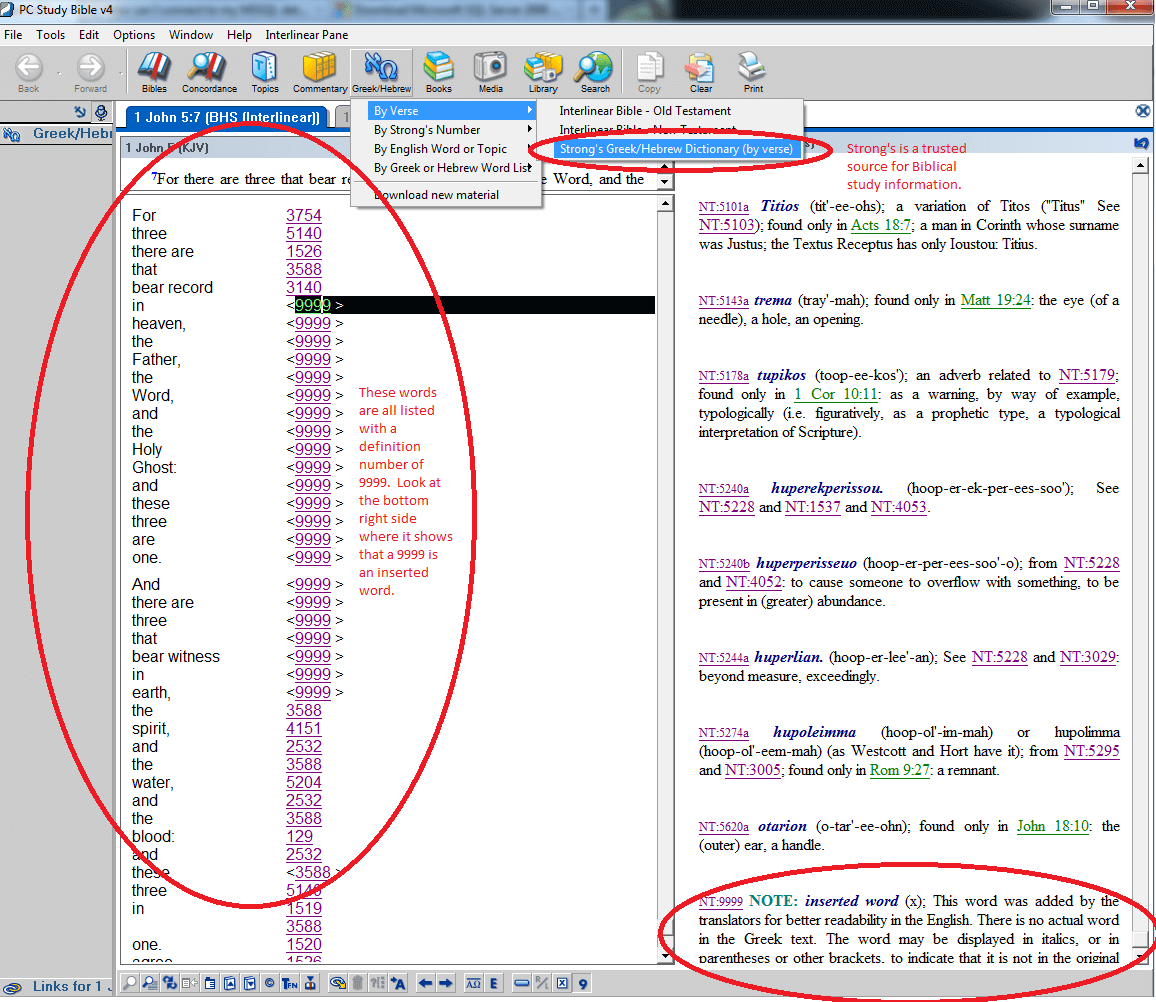Click the copyright symbol icon
The height and width of the screenshot is (1002, 1156).
[x=269, y=983]
